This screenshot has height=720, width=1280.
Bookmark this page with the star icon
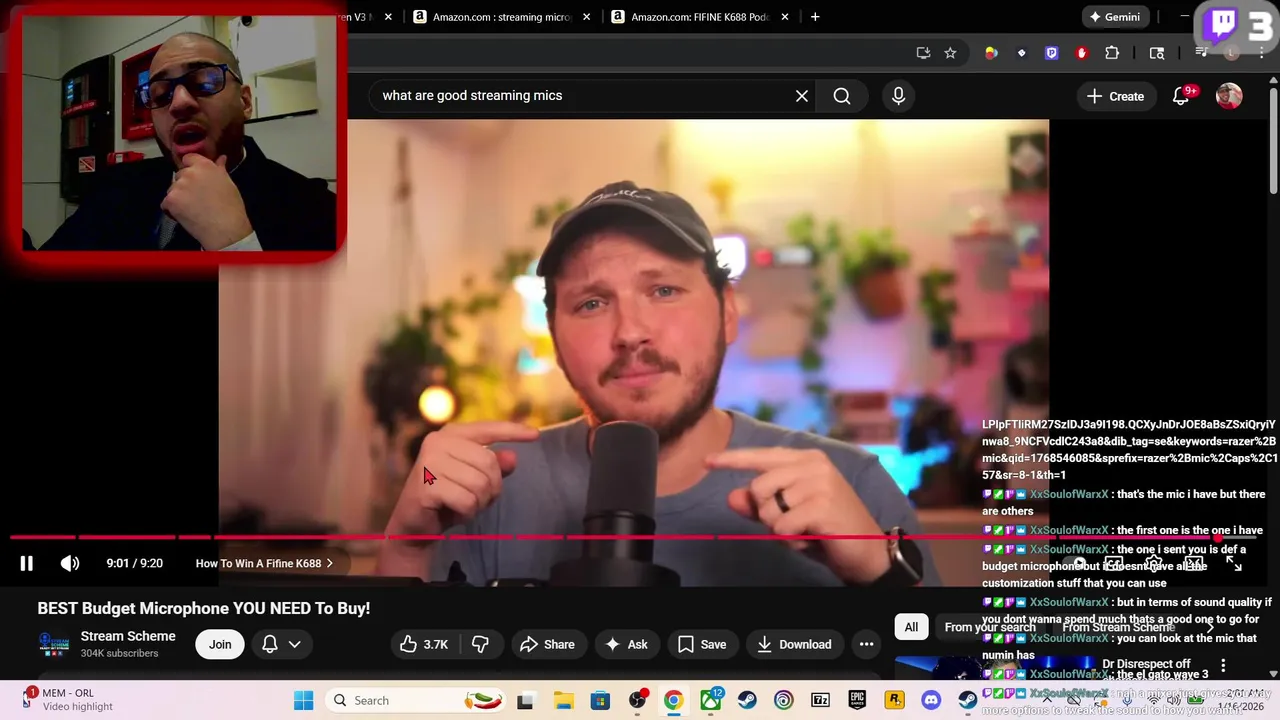950,53
